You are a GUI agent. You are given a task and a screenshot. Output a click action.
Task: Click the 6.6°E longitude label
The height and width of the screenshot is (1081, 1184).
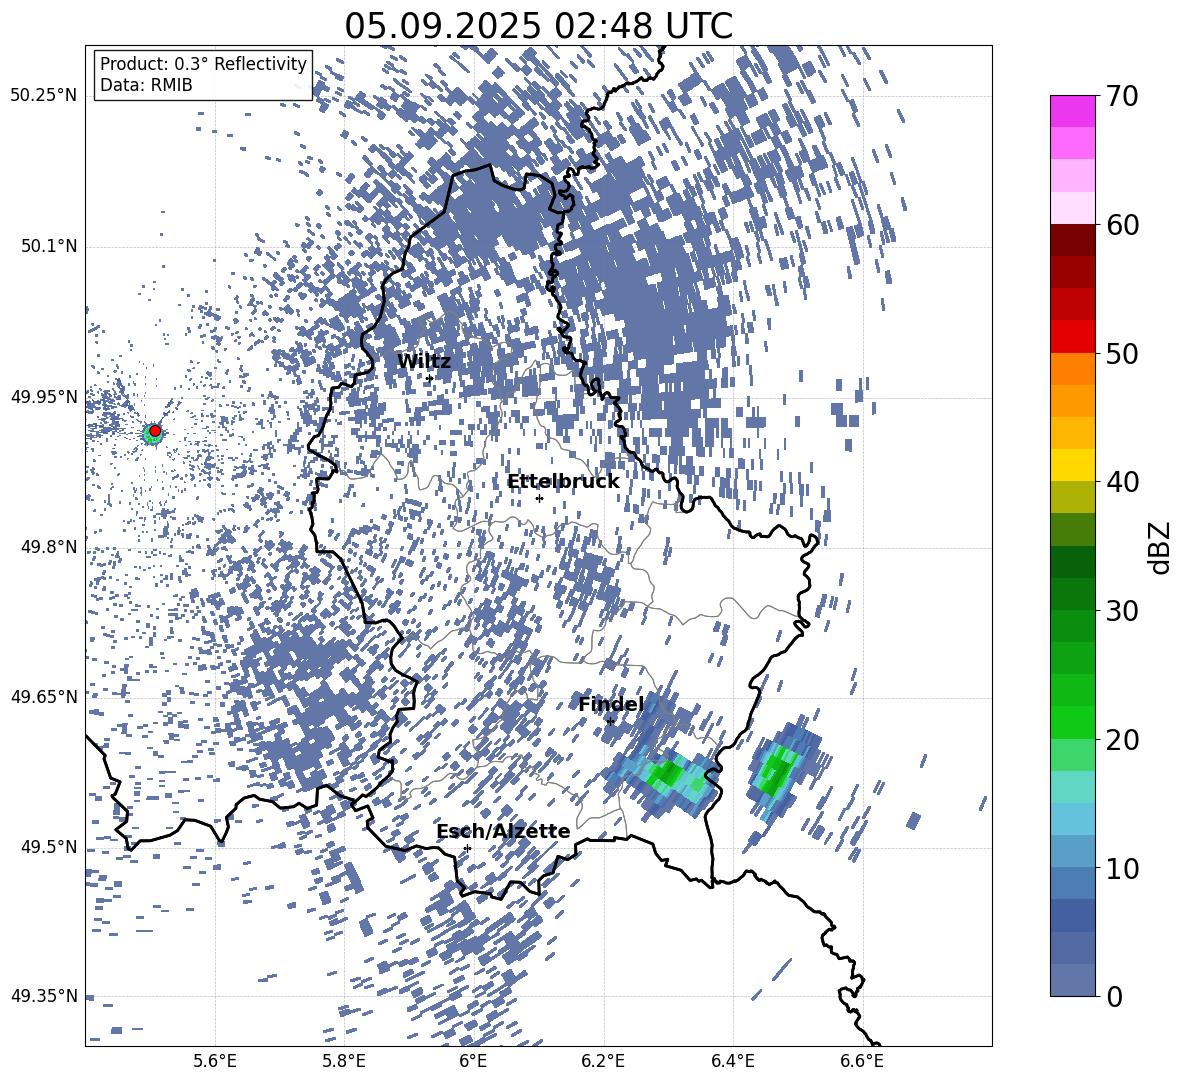tap(862, 1062)
